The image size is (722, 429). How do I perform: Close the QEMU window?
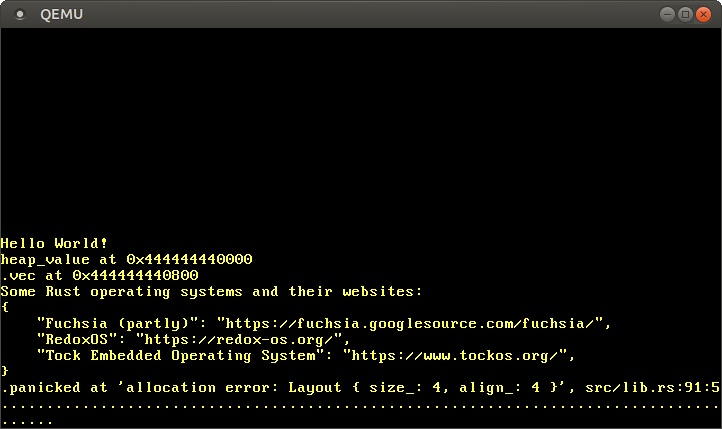coord(703,14)
